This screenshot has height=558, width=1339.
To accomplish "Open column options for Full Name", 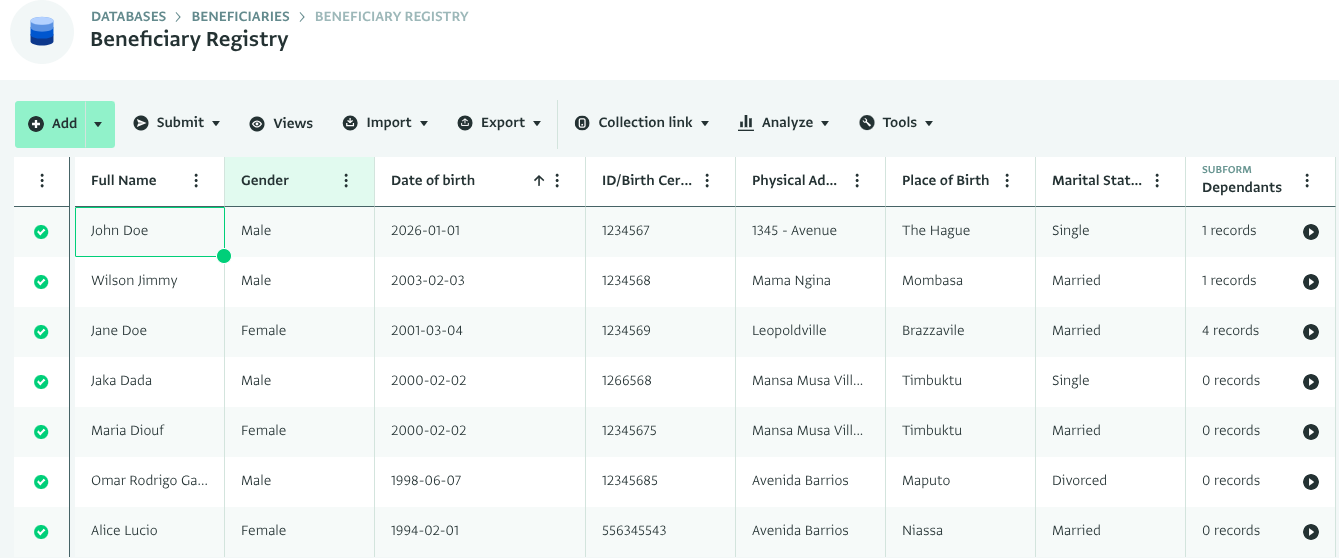I will tap(196, 181).
